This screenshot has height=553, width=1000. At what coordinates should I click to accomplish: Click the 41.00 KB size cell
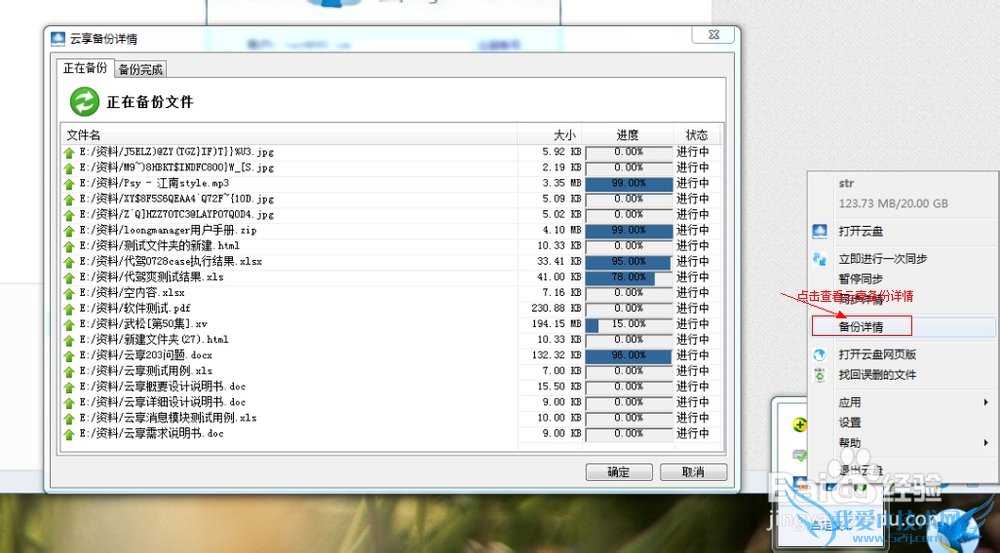tap(559, 277)
